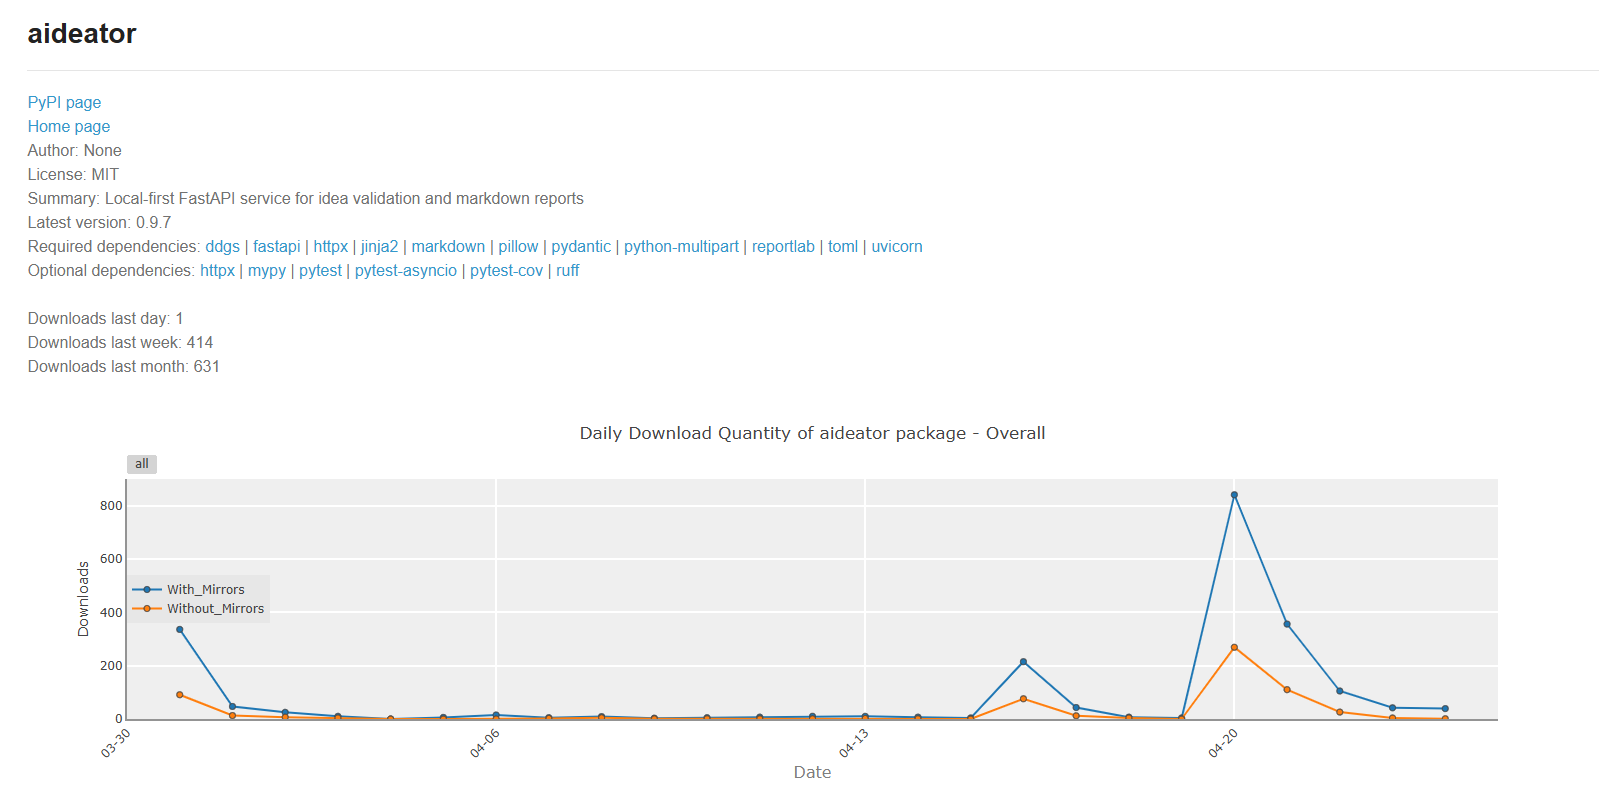This screenshot has width=1619, height=797.
Task: Open the pytest-asyncio optional dependency link
Action: pos(405,270)
